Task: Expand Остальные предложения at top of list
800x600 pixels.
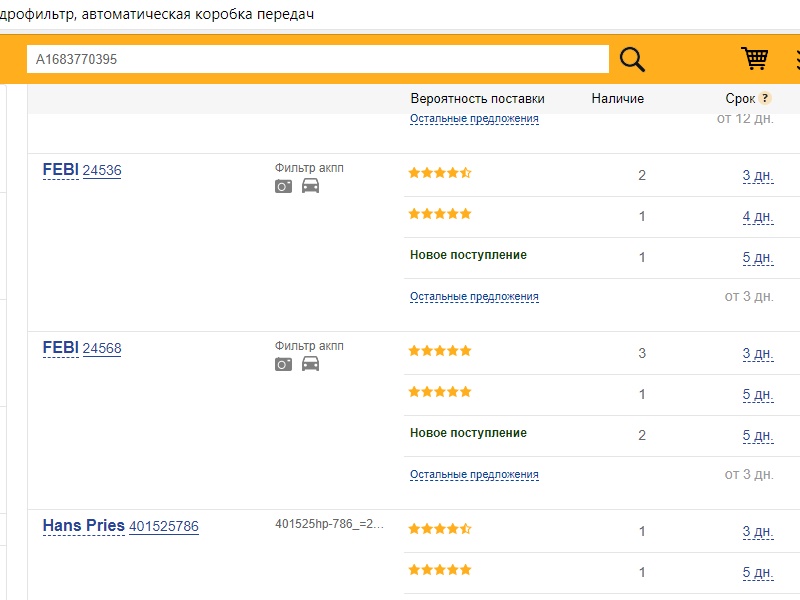Action: coord(474,119)
